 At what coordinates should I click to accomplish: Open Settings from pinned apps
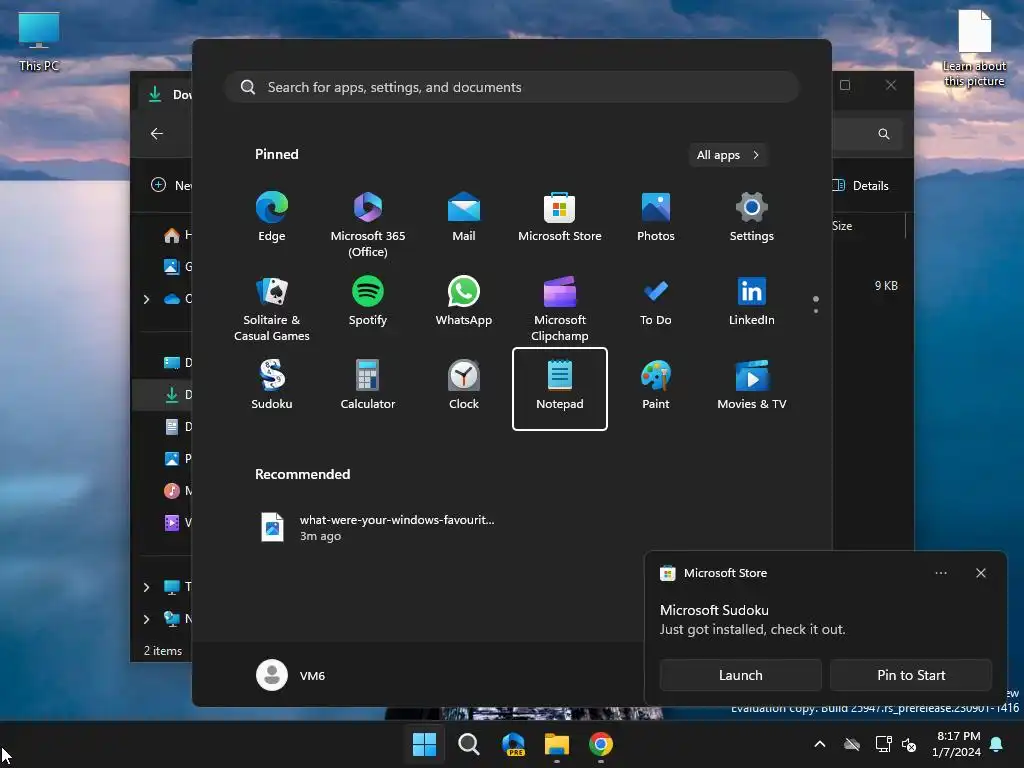pos(752,217)
